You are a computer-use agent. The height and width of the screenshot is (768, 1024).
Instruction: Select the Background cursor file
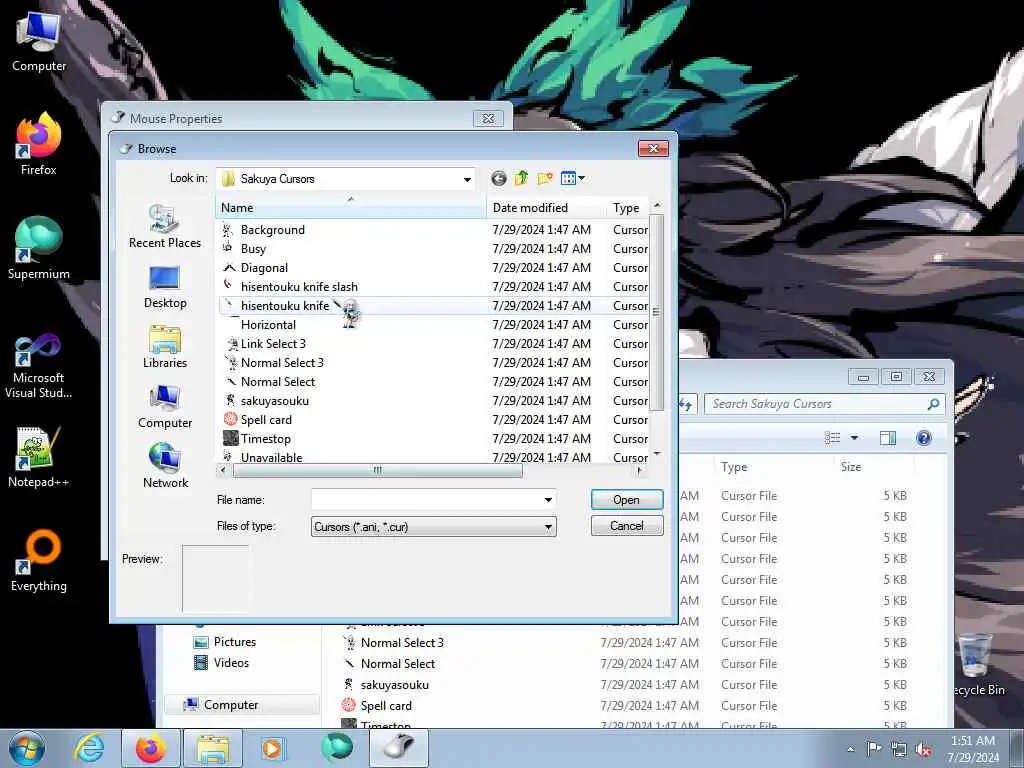coord(434,230)
